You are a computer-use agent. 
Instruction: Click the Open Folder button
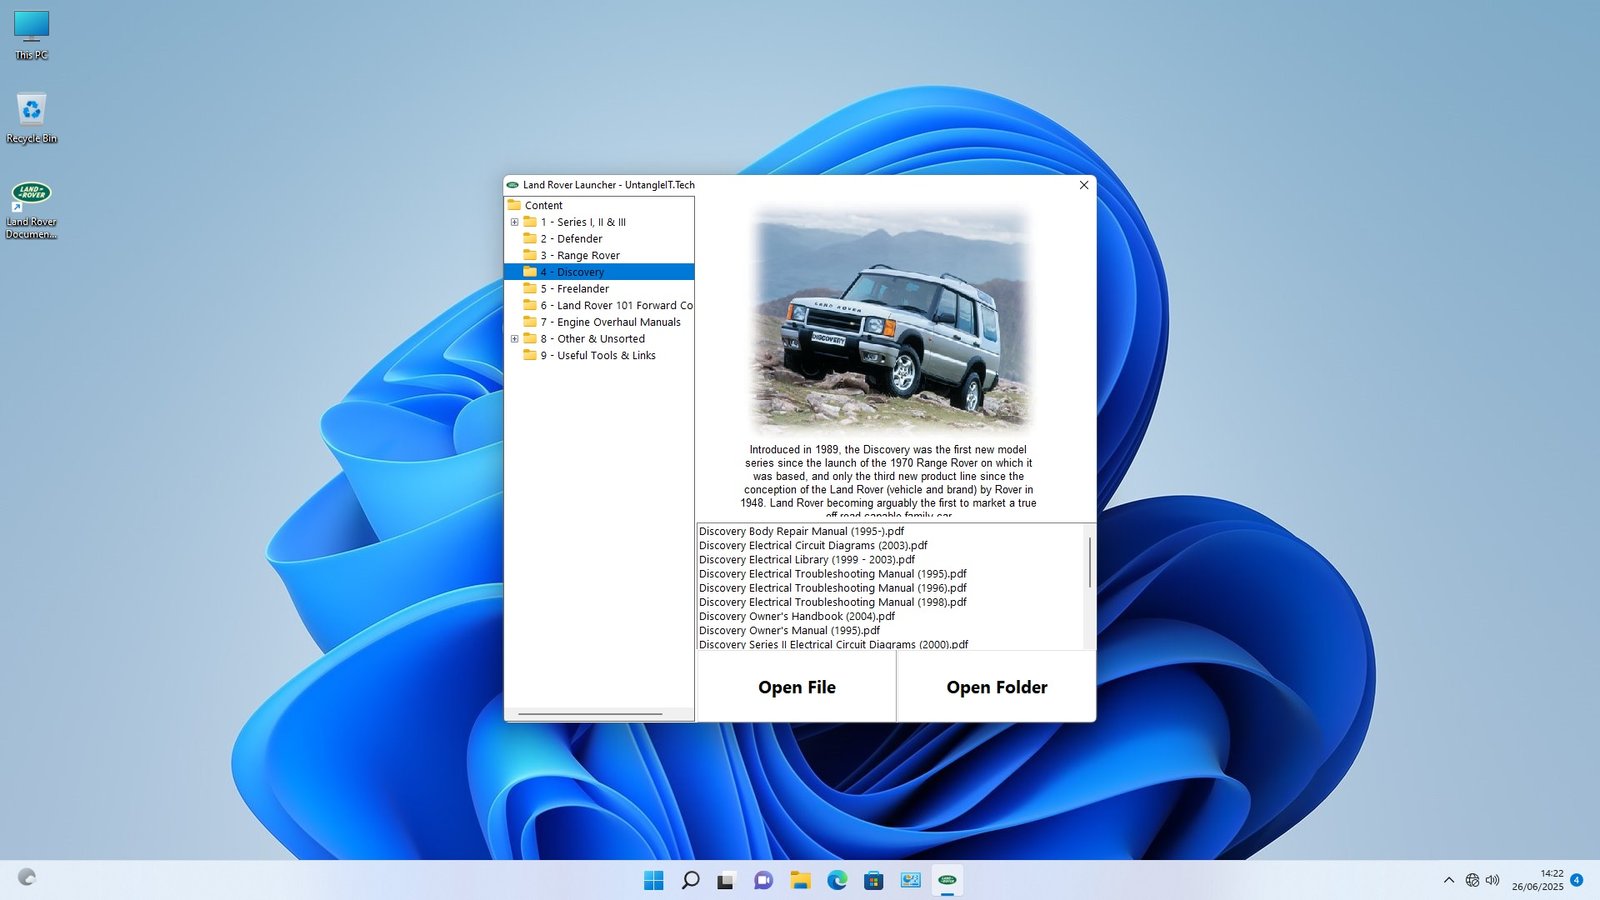coord(996,687)
